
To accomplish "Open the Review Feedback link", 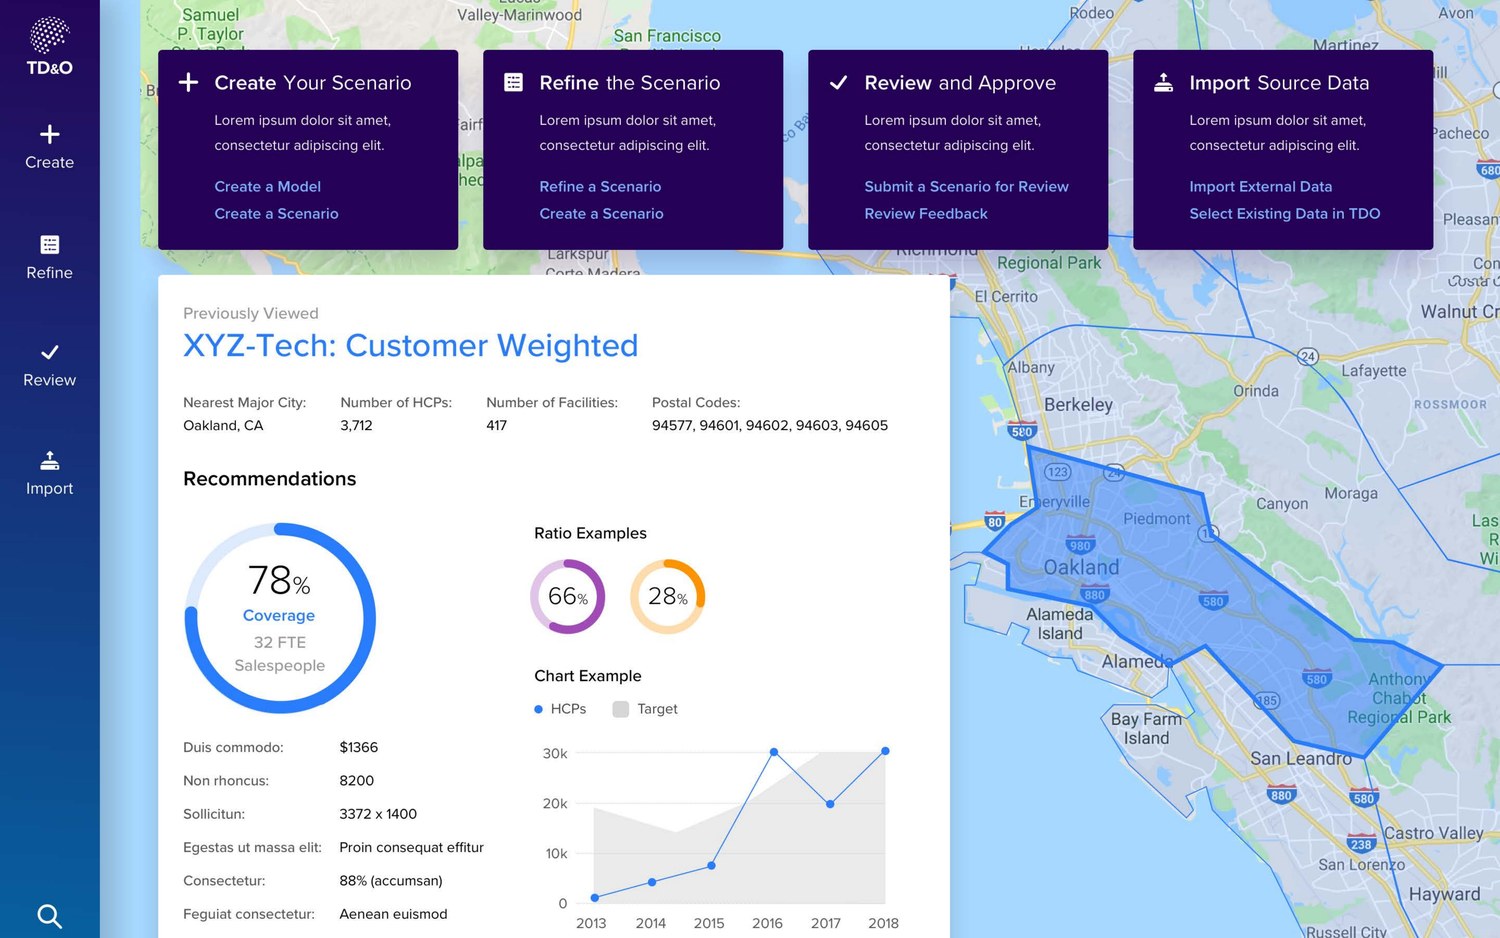I will point(926,213).
